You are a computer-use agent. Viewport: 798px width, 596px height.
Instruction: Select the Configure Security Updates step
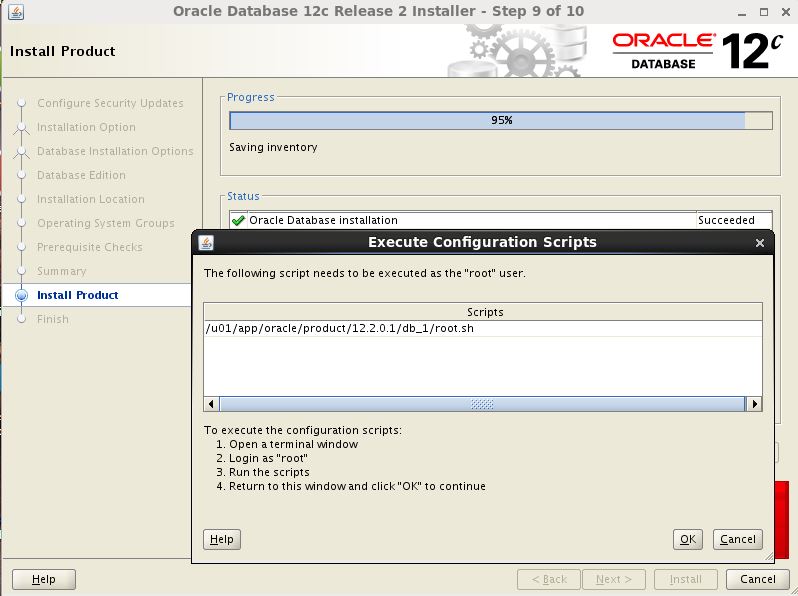tap(110, 103)
